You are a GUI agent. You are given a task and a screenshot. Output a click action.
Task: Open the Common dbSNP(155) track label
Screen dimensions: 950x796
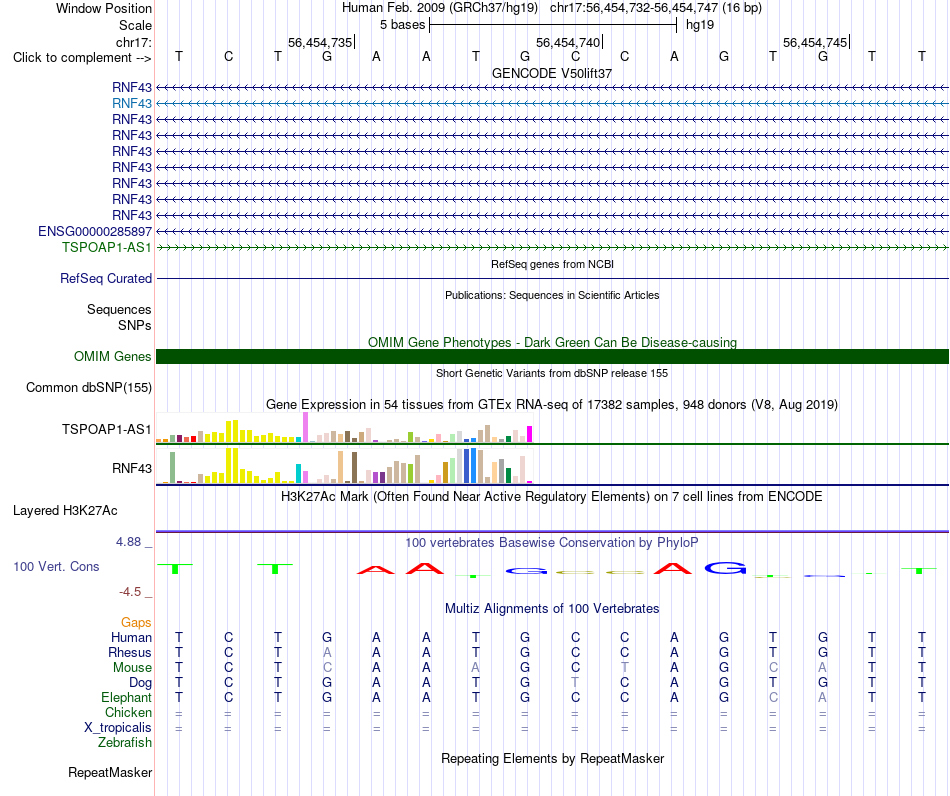point(89,388)
